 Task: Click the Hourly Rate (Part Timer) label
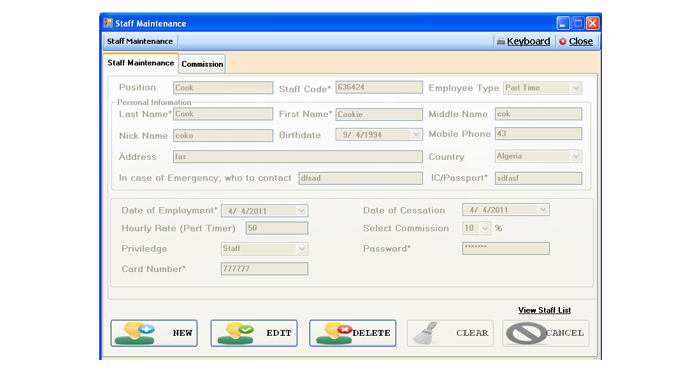tap(178, 228)
